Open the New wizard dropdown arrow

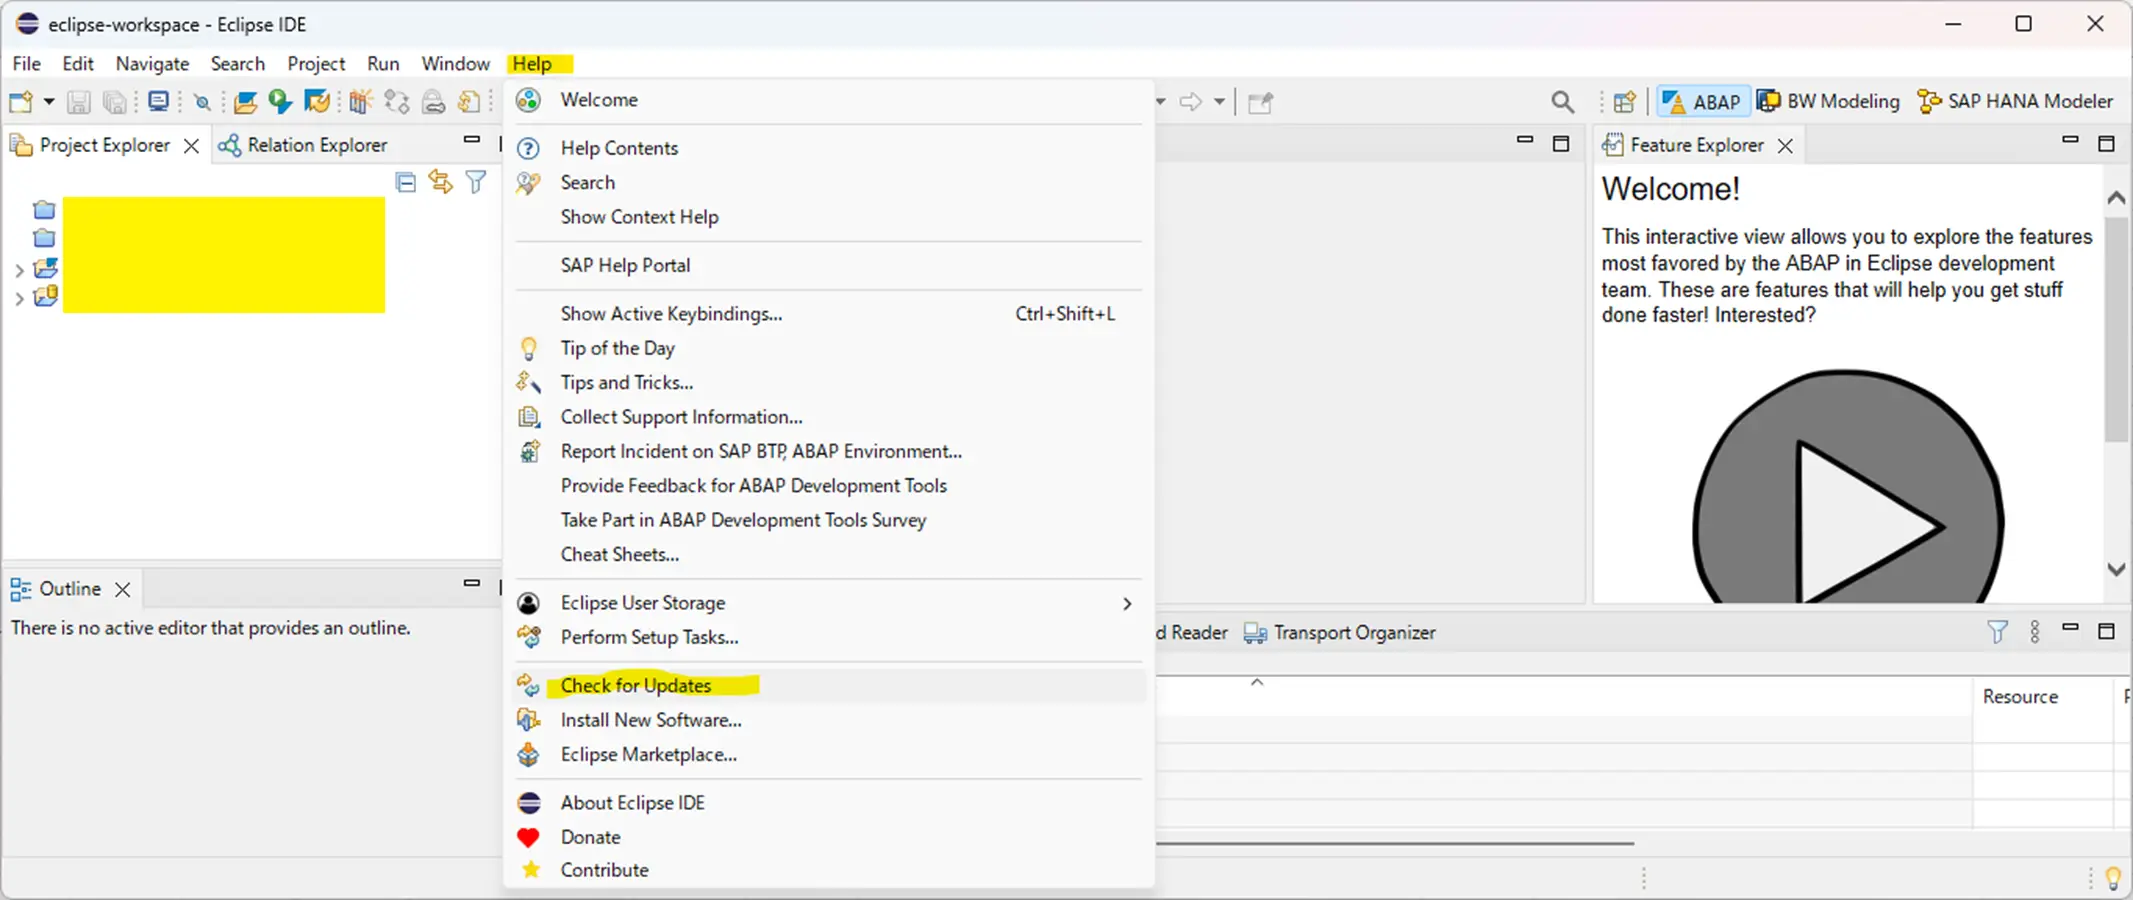[x=48, y=102]
